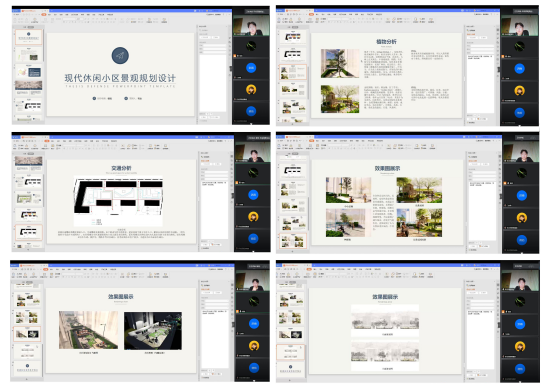Click the green-streak dark avatar in top-right screenshot
Image resolution: width=553 pixels, height=391 pixels.
[519, 46]
